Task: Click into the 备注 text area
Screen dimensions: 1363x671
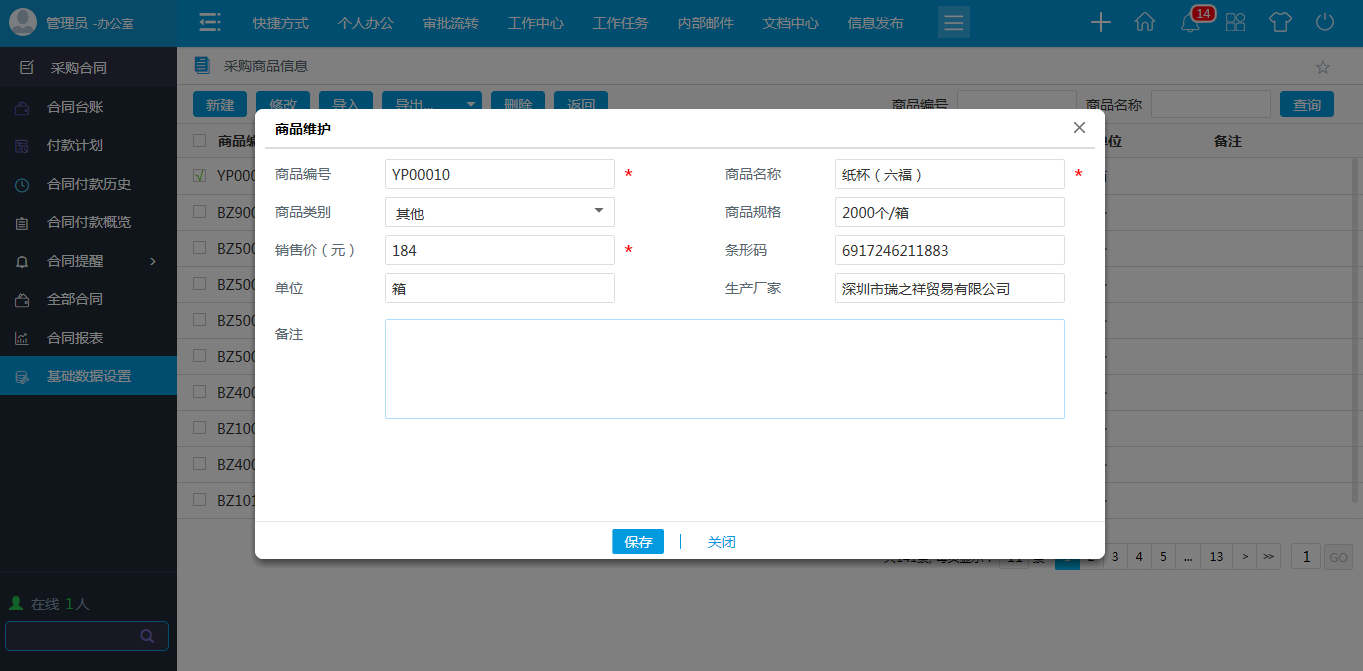Action: tap(724, 368)
